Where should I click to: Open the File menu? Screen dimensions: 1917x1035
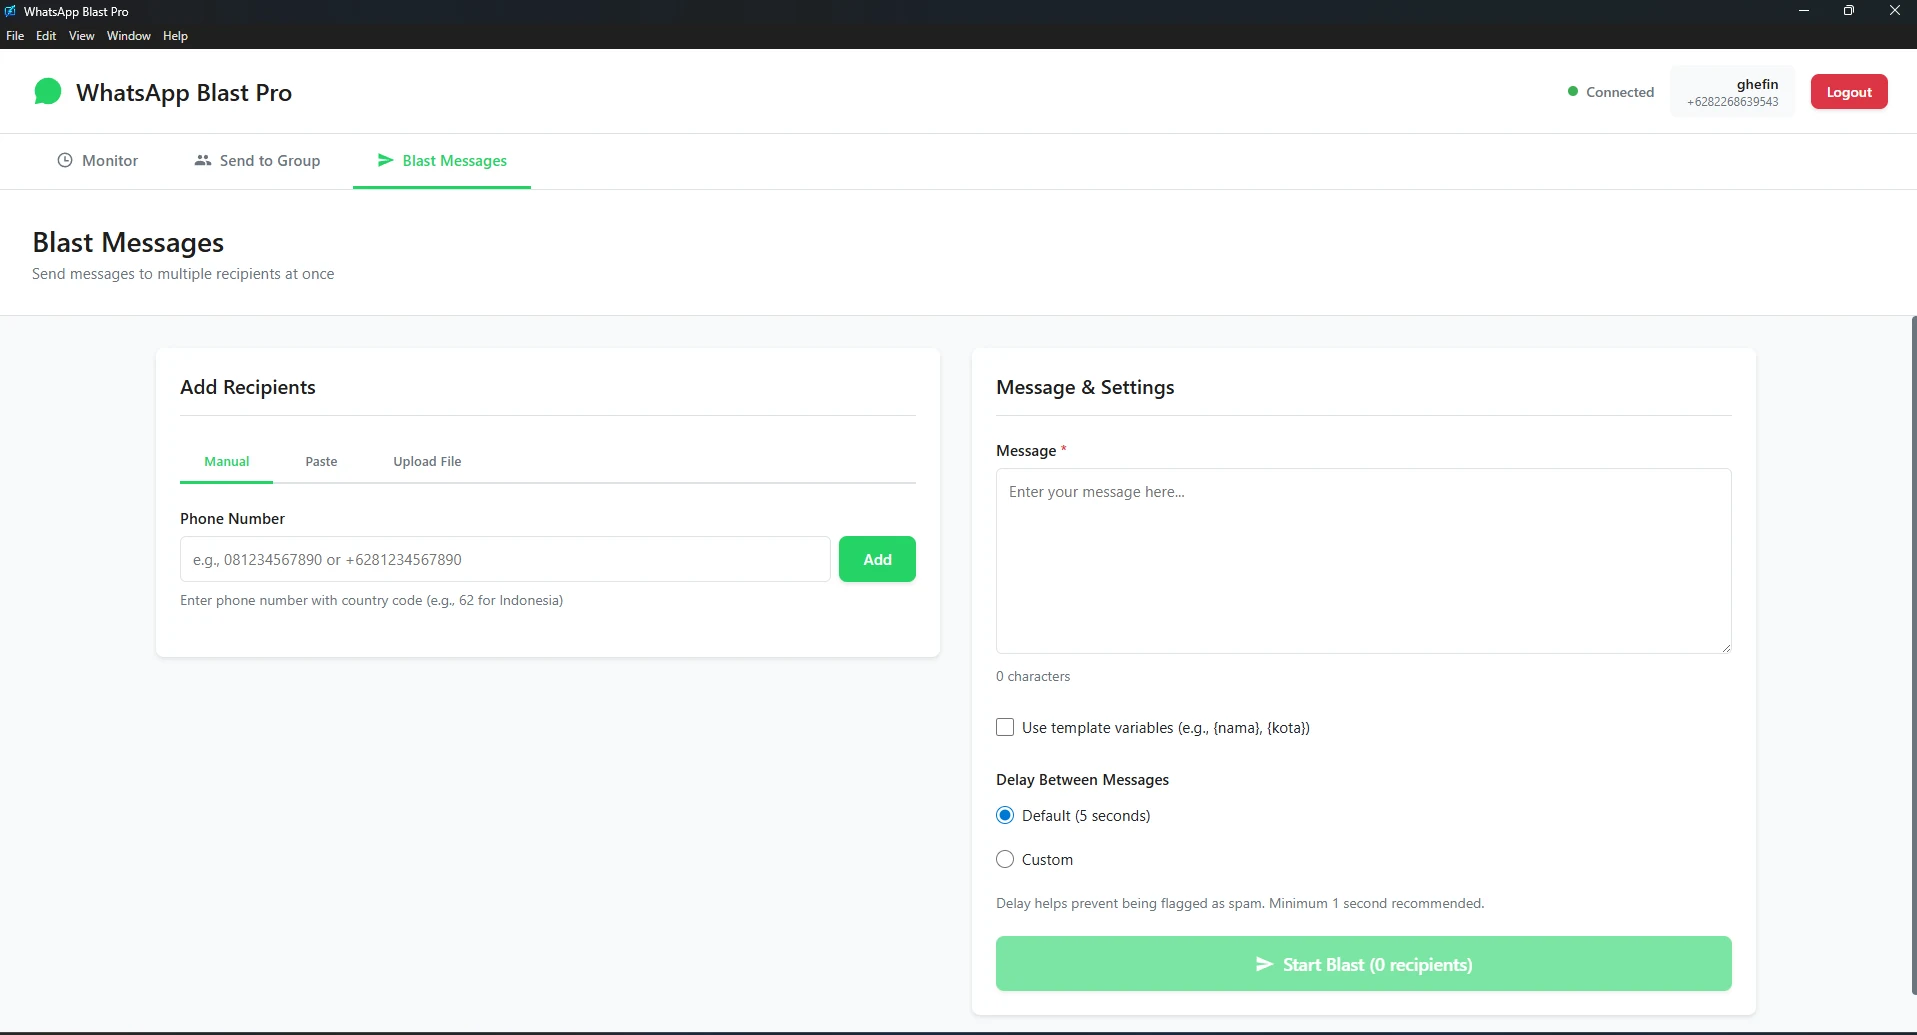15,36
